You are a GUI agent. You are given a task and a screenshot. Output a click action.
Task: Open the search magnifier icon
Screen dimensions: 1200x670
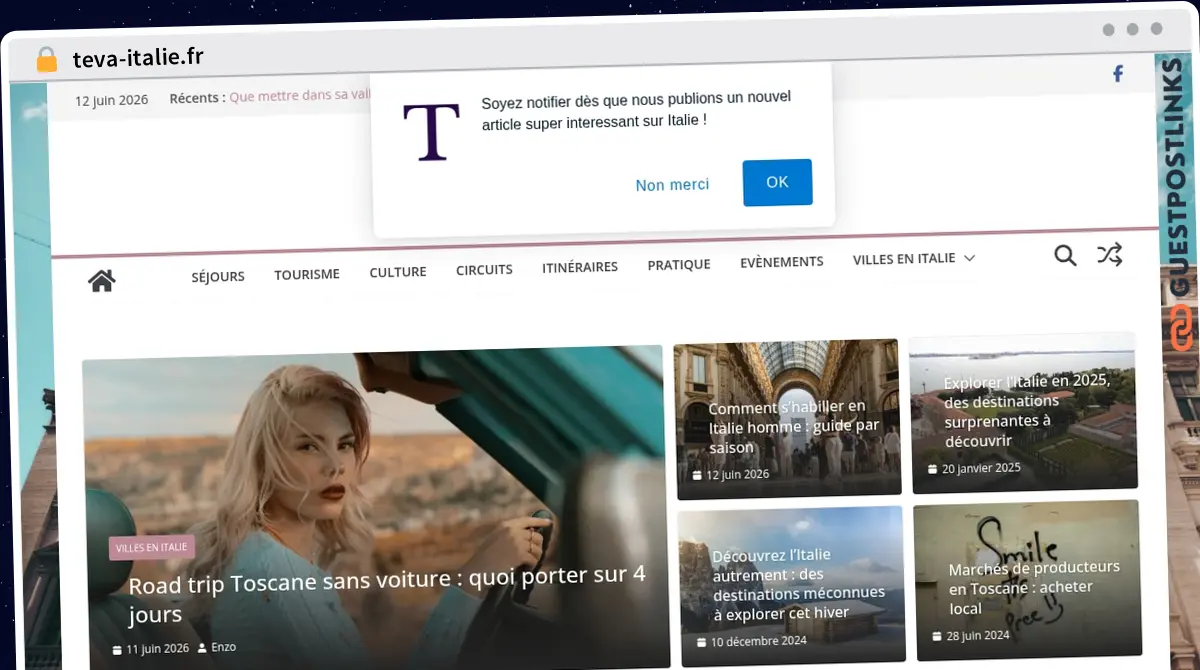point(1065,256)
